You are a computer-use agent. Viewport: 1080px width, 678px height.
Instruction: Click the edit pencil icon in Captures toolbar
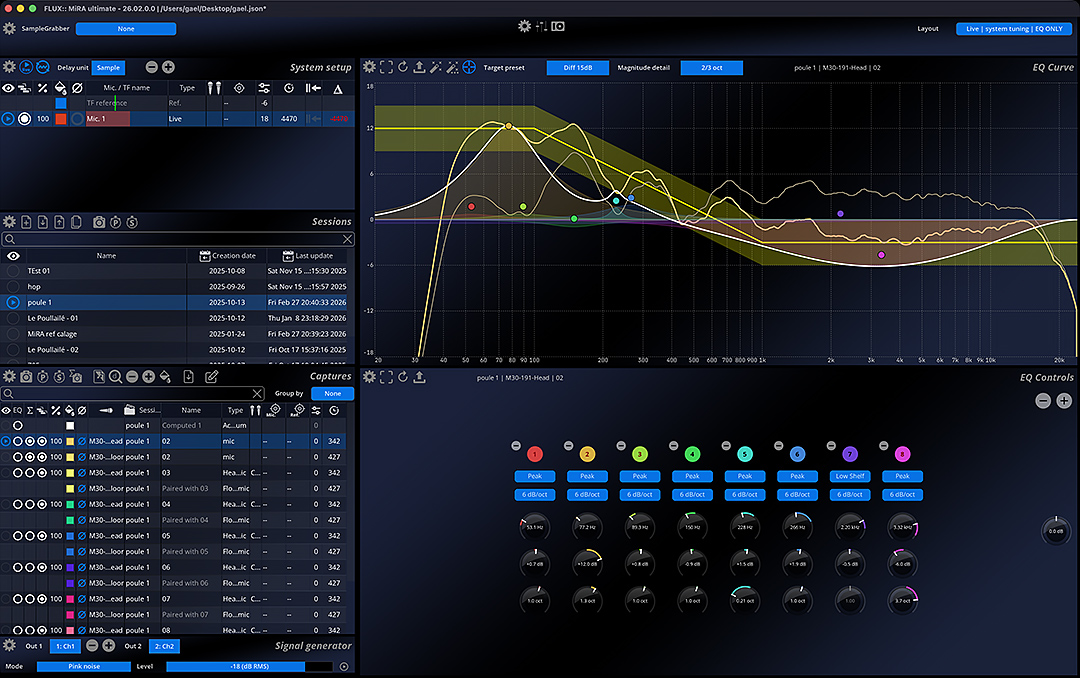(x=211, y=377)
